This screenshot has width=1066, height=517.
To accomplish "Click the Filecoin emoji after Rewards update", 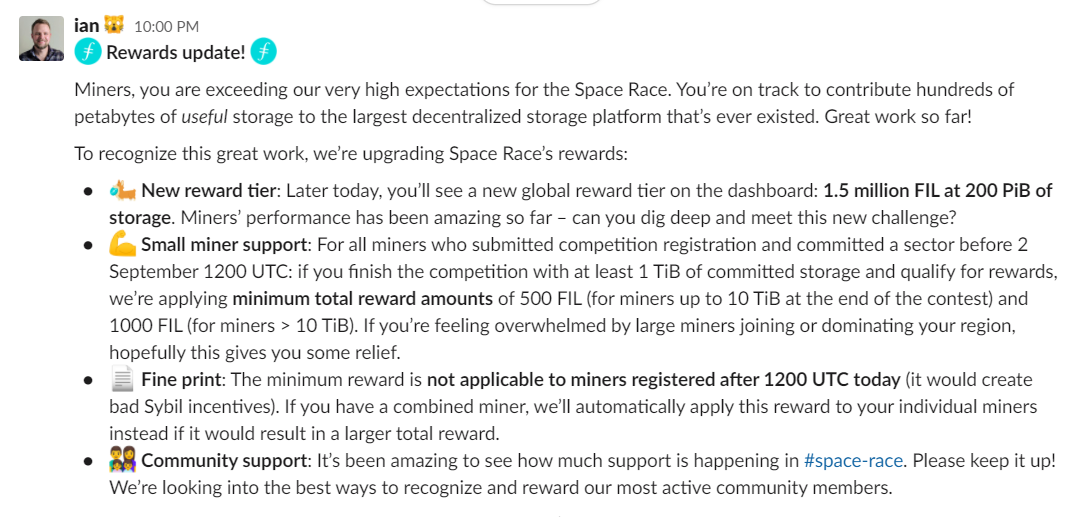I will pyautogui.click(x=263, y=52).
